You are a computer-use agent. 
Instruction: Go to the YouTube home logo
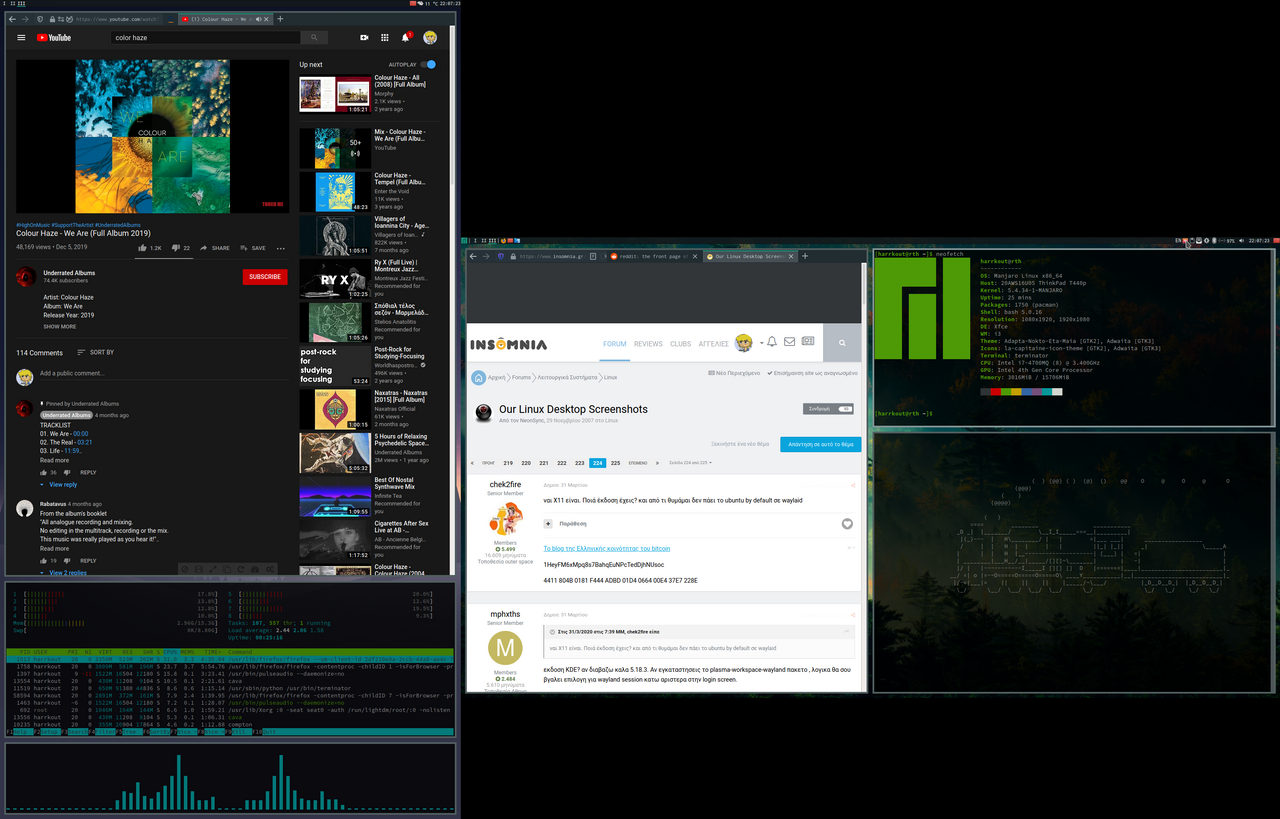(54, 38)
